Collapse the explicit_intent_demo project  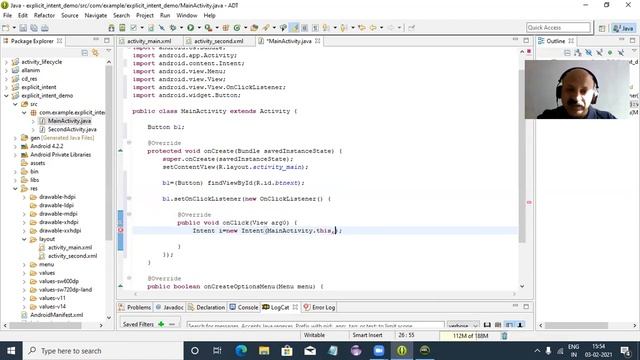tap(6, 96)
